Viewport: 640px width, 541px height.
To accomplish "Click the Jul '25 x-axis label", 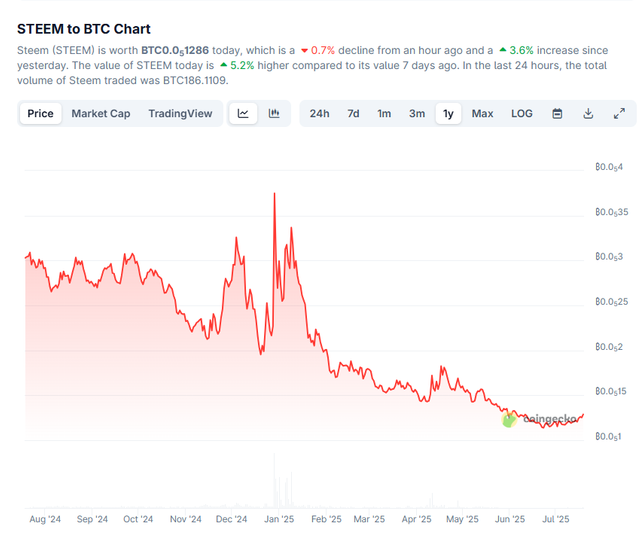I will pyautogui.click(x=556, y=519).
